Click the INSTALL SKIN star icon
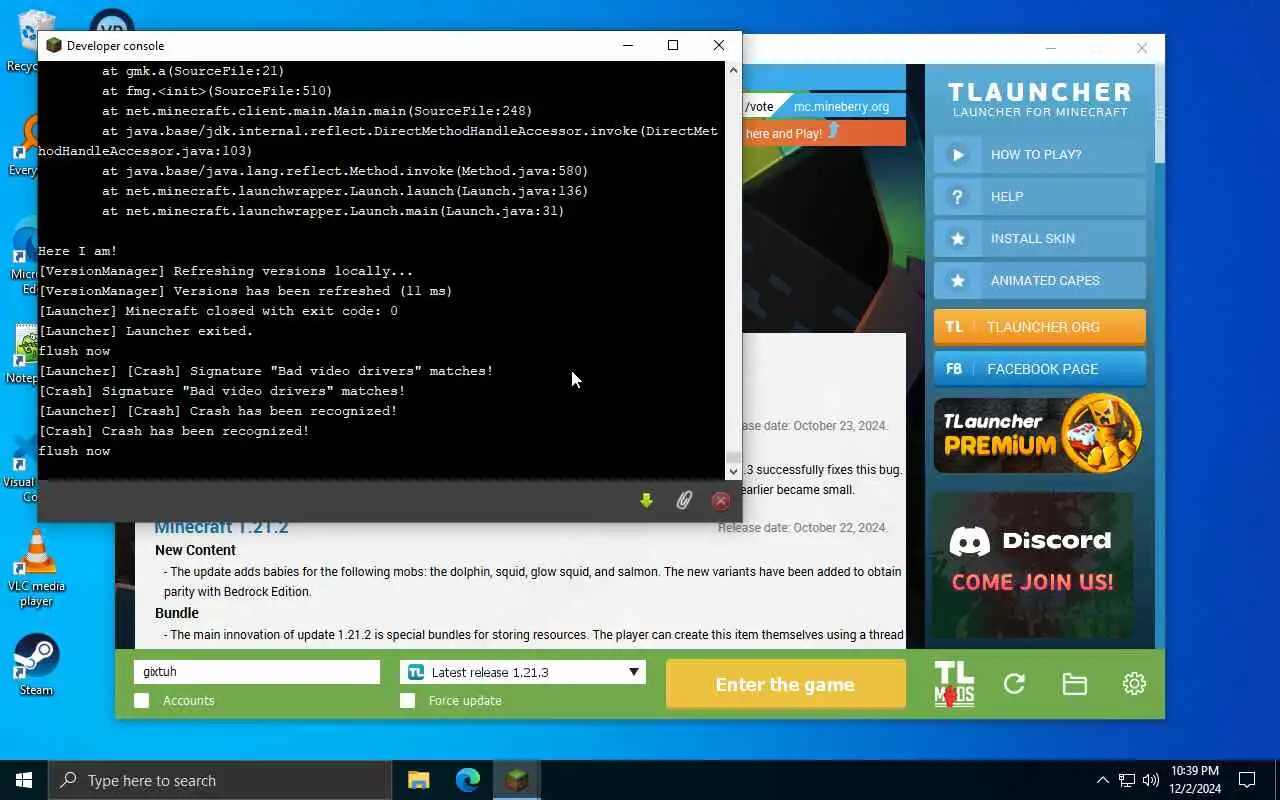The width and height of the screenshot is (1280, 800). [957, 239]
